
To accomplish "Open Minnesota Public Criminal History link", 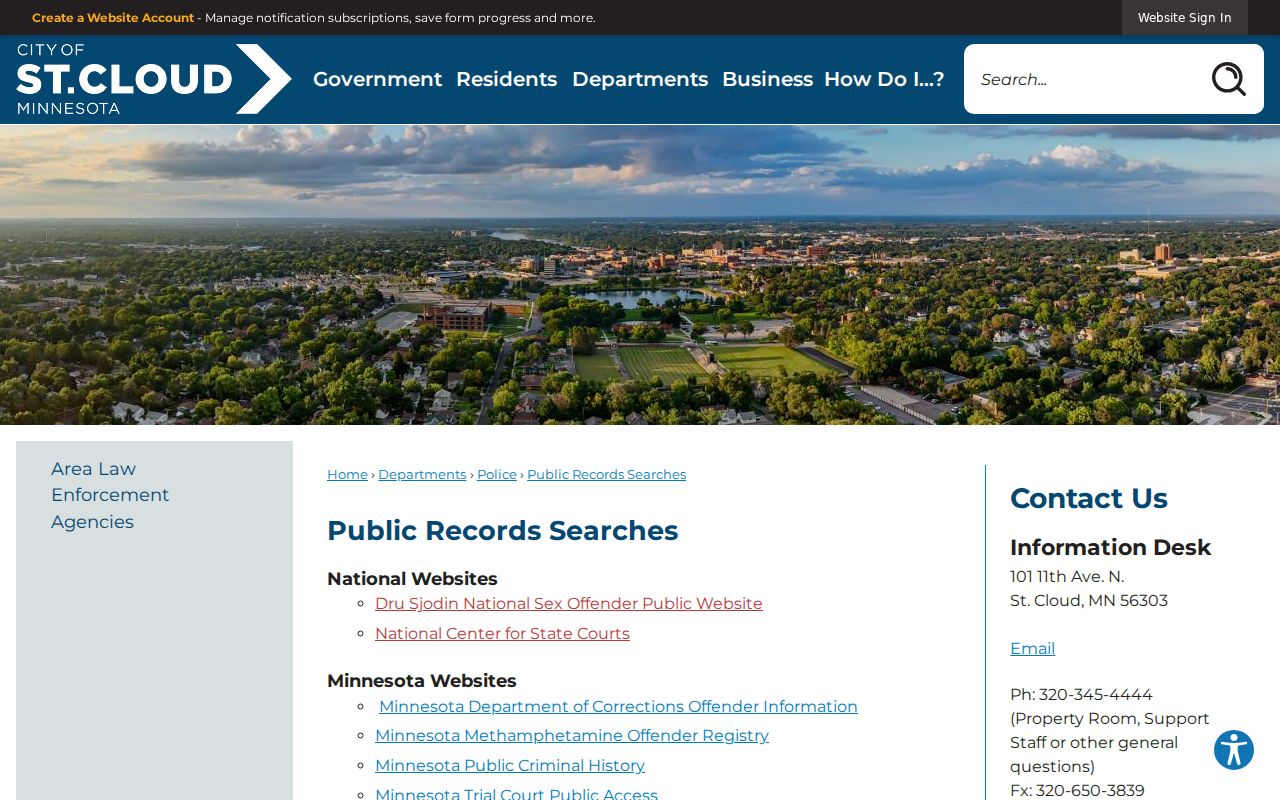I will click(x=510, y=765).
